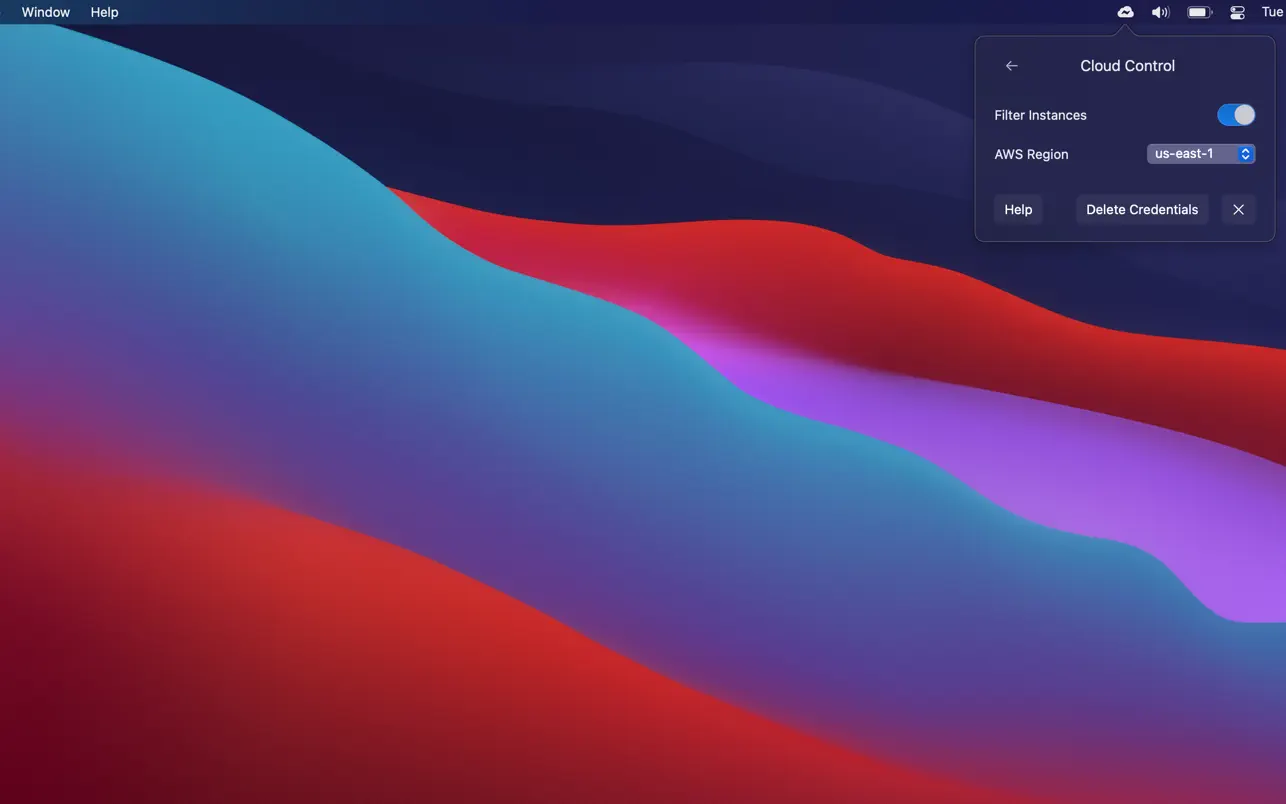Open the Window menu in menu bar
1286x804 pixels.
46,12
